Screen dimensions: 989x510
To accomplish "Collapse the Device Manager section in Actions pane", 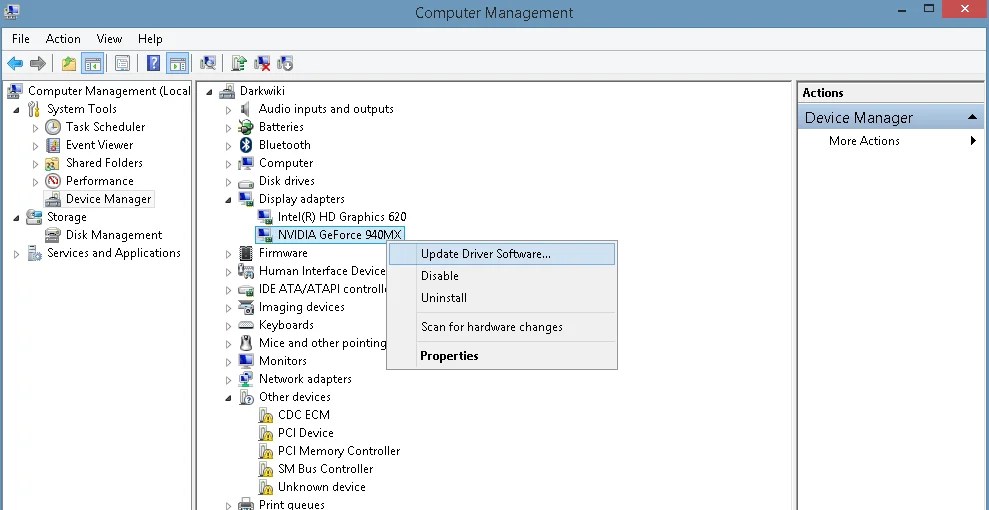I will [972, 117].
